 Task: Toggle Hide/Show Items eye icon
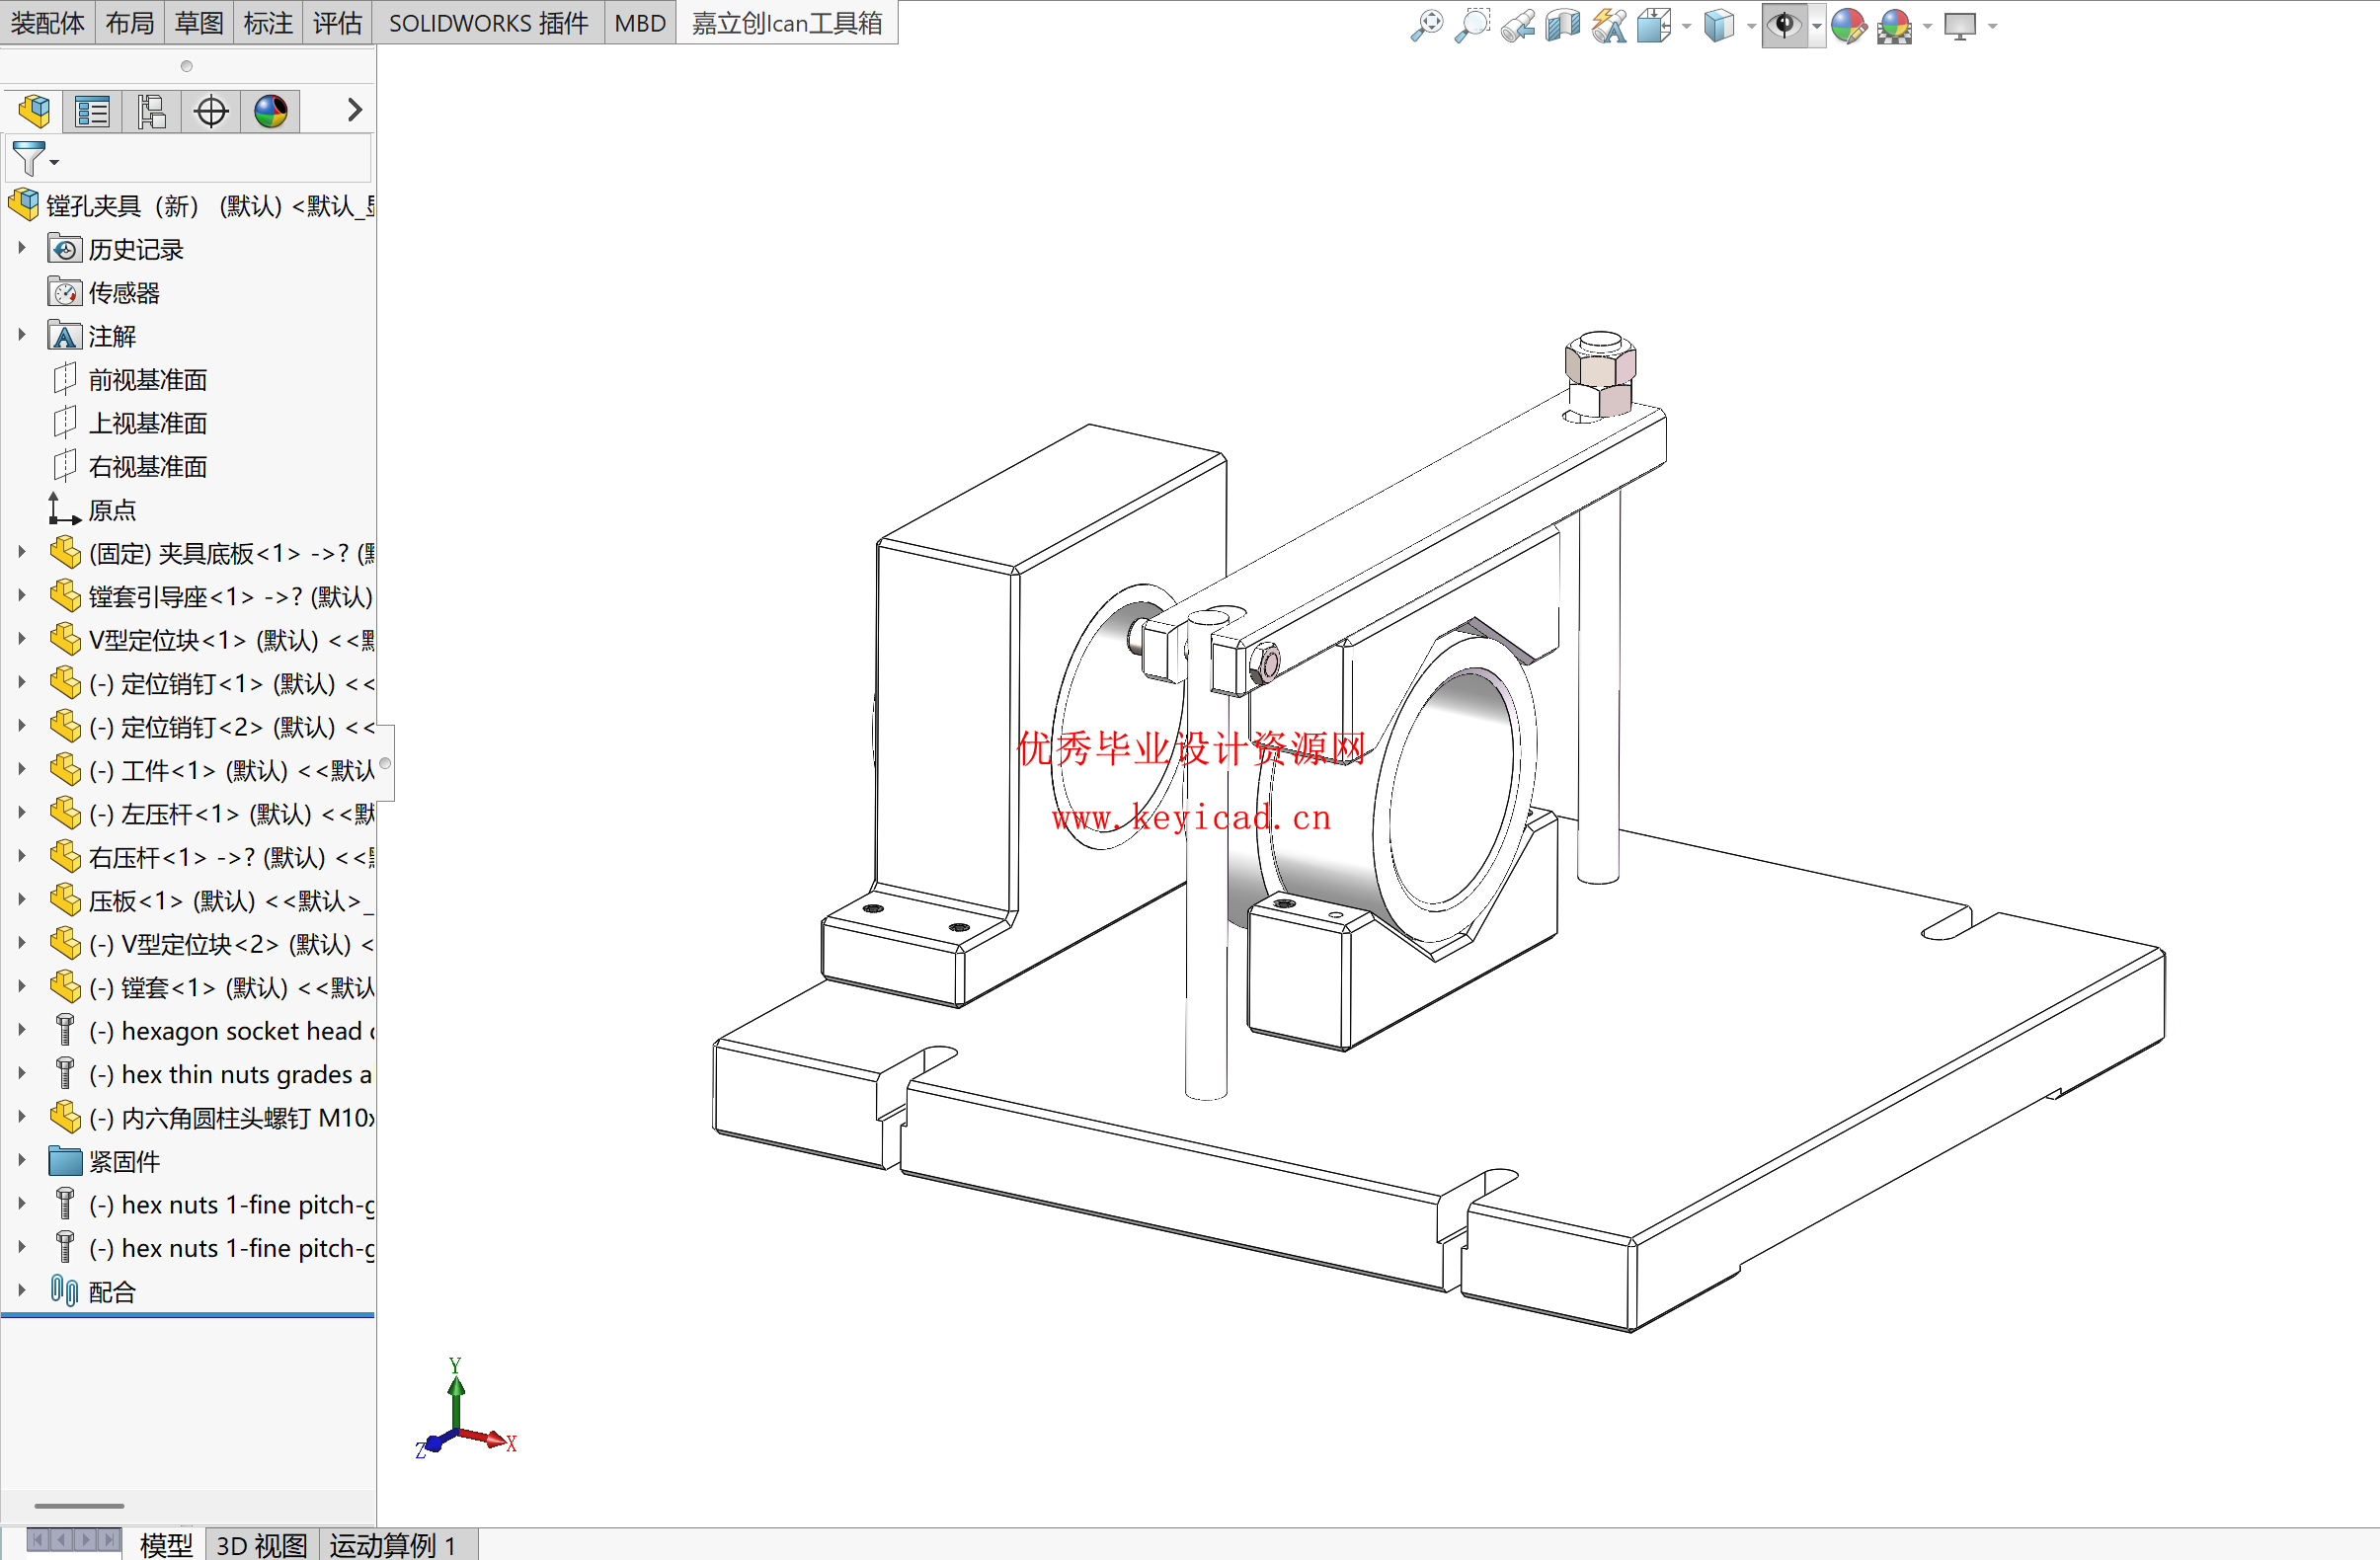click(1785, 25)
